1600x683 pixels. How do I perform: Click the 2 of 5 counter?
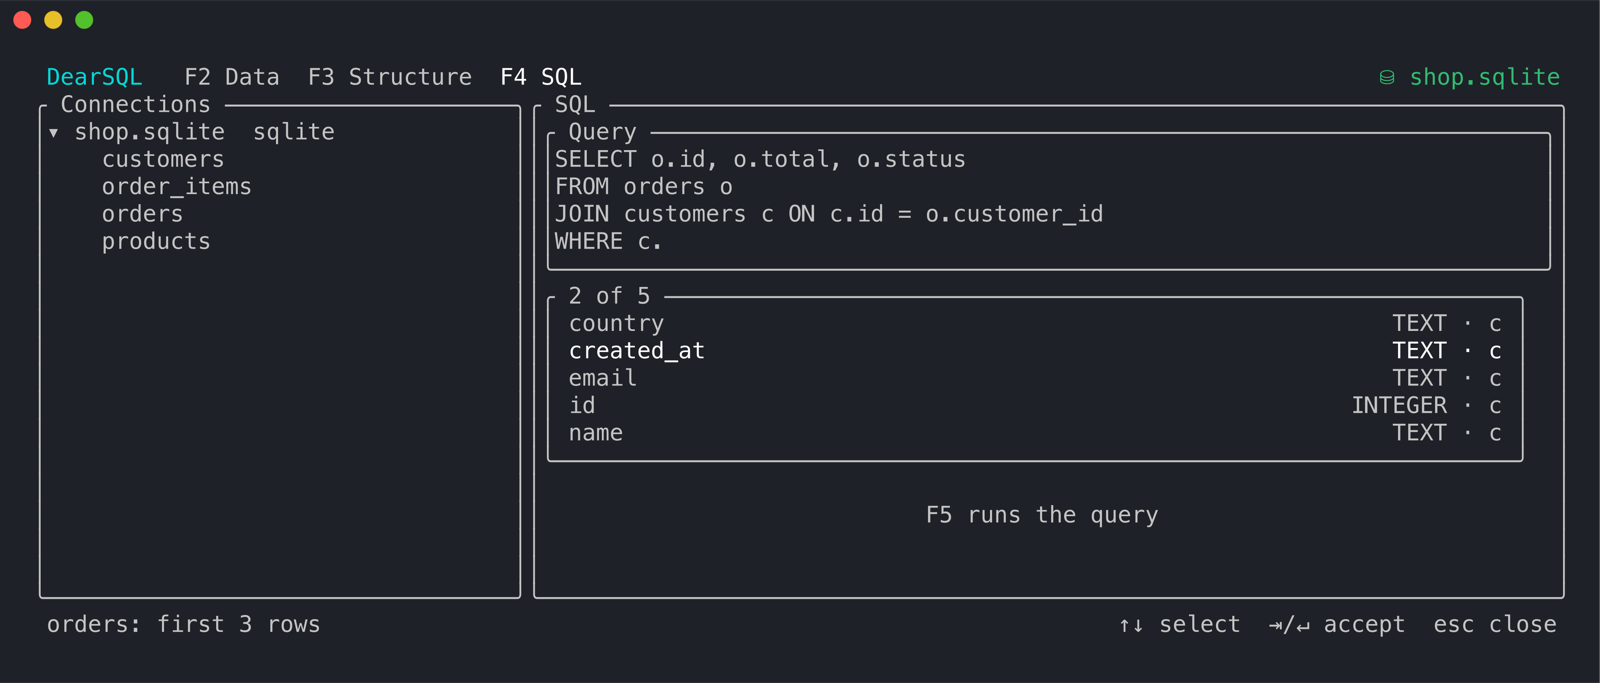[609, 296]
